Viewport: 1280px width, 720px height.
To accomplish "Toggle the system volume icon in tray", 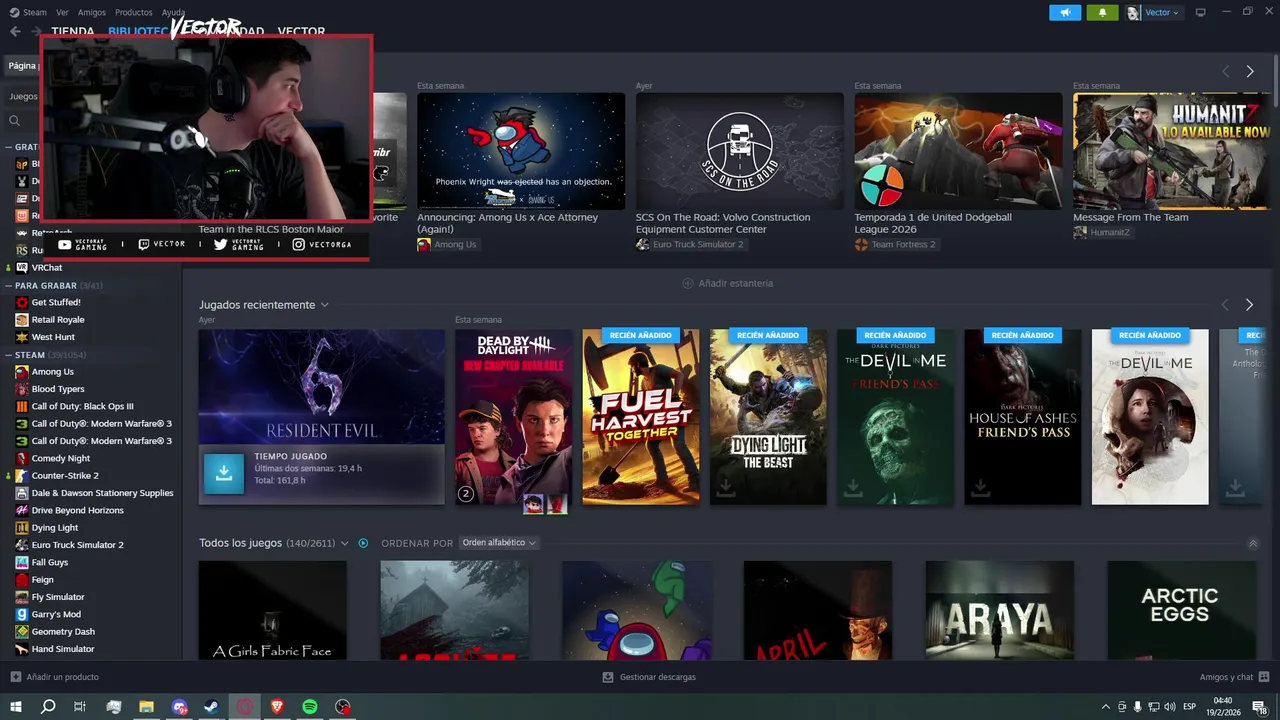I will coord(1171,707).
